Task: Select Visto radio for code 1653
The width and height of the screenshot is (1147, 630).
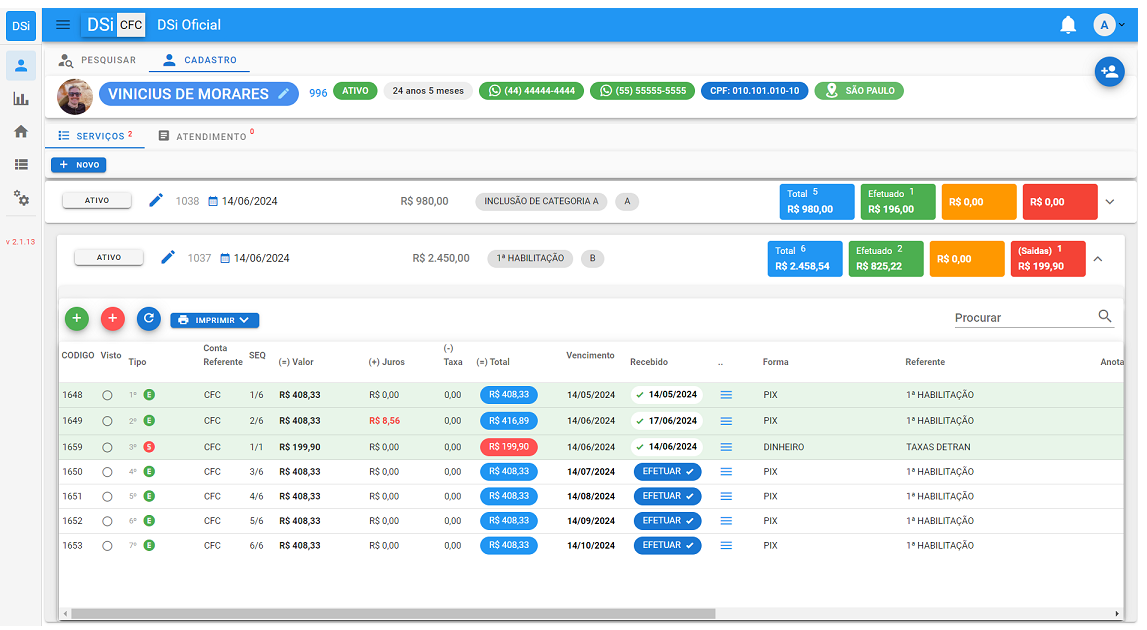Action: click(x=107, y=546)
